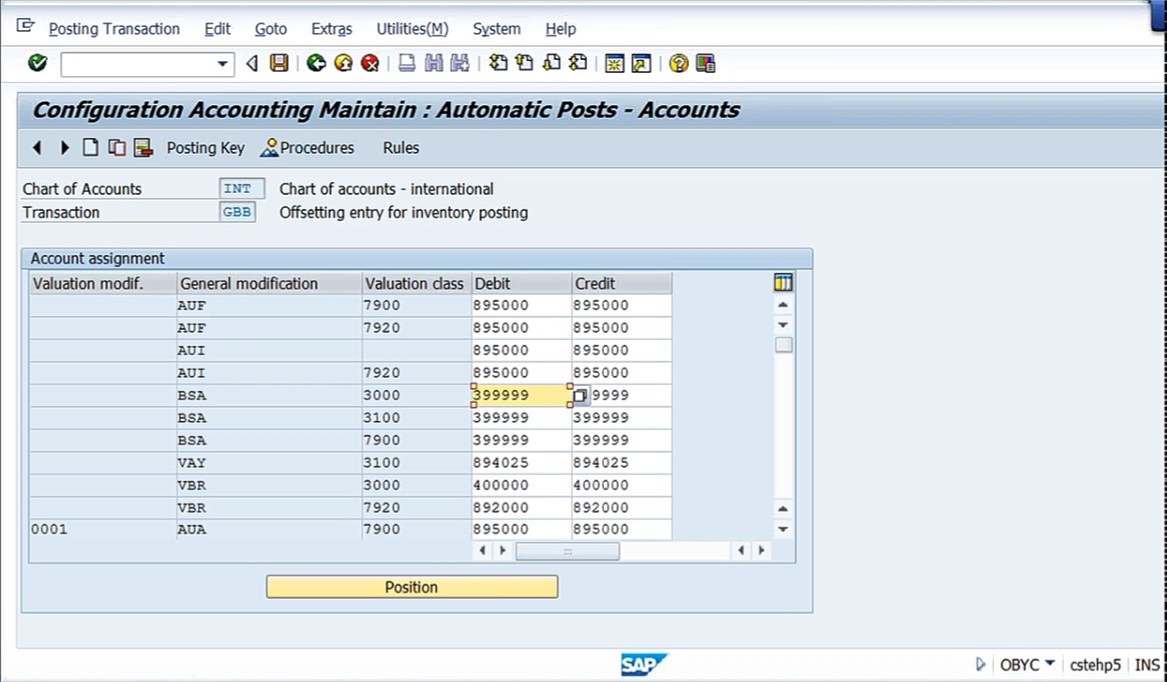Click the Valuation class column header

(x=416, y=283)
